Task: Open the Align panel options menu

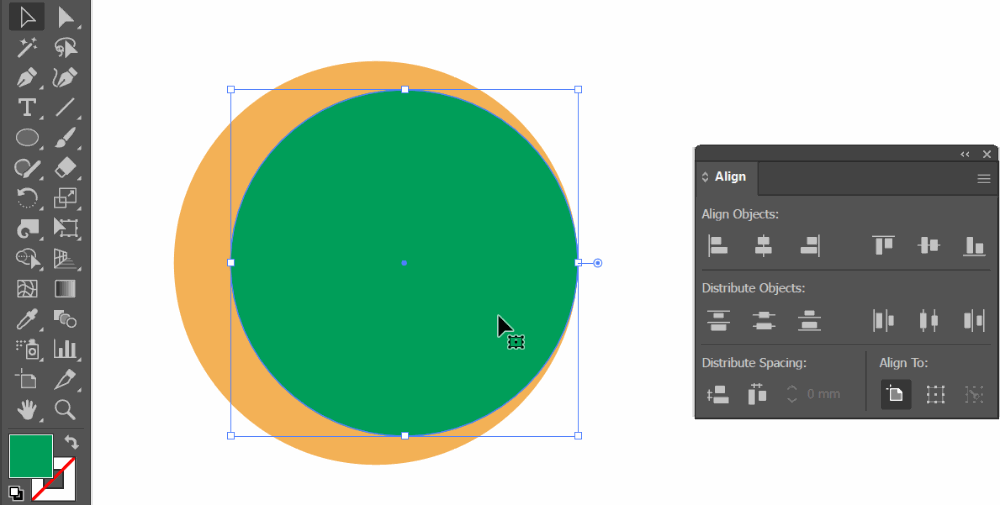Action: pos(984,179)
